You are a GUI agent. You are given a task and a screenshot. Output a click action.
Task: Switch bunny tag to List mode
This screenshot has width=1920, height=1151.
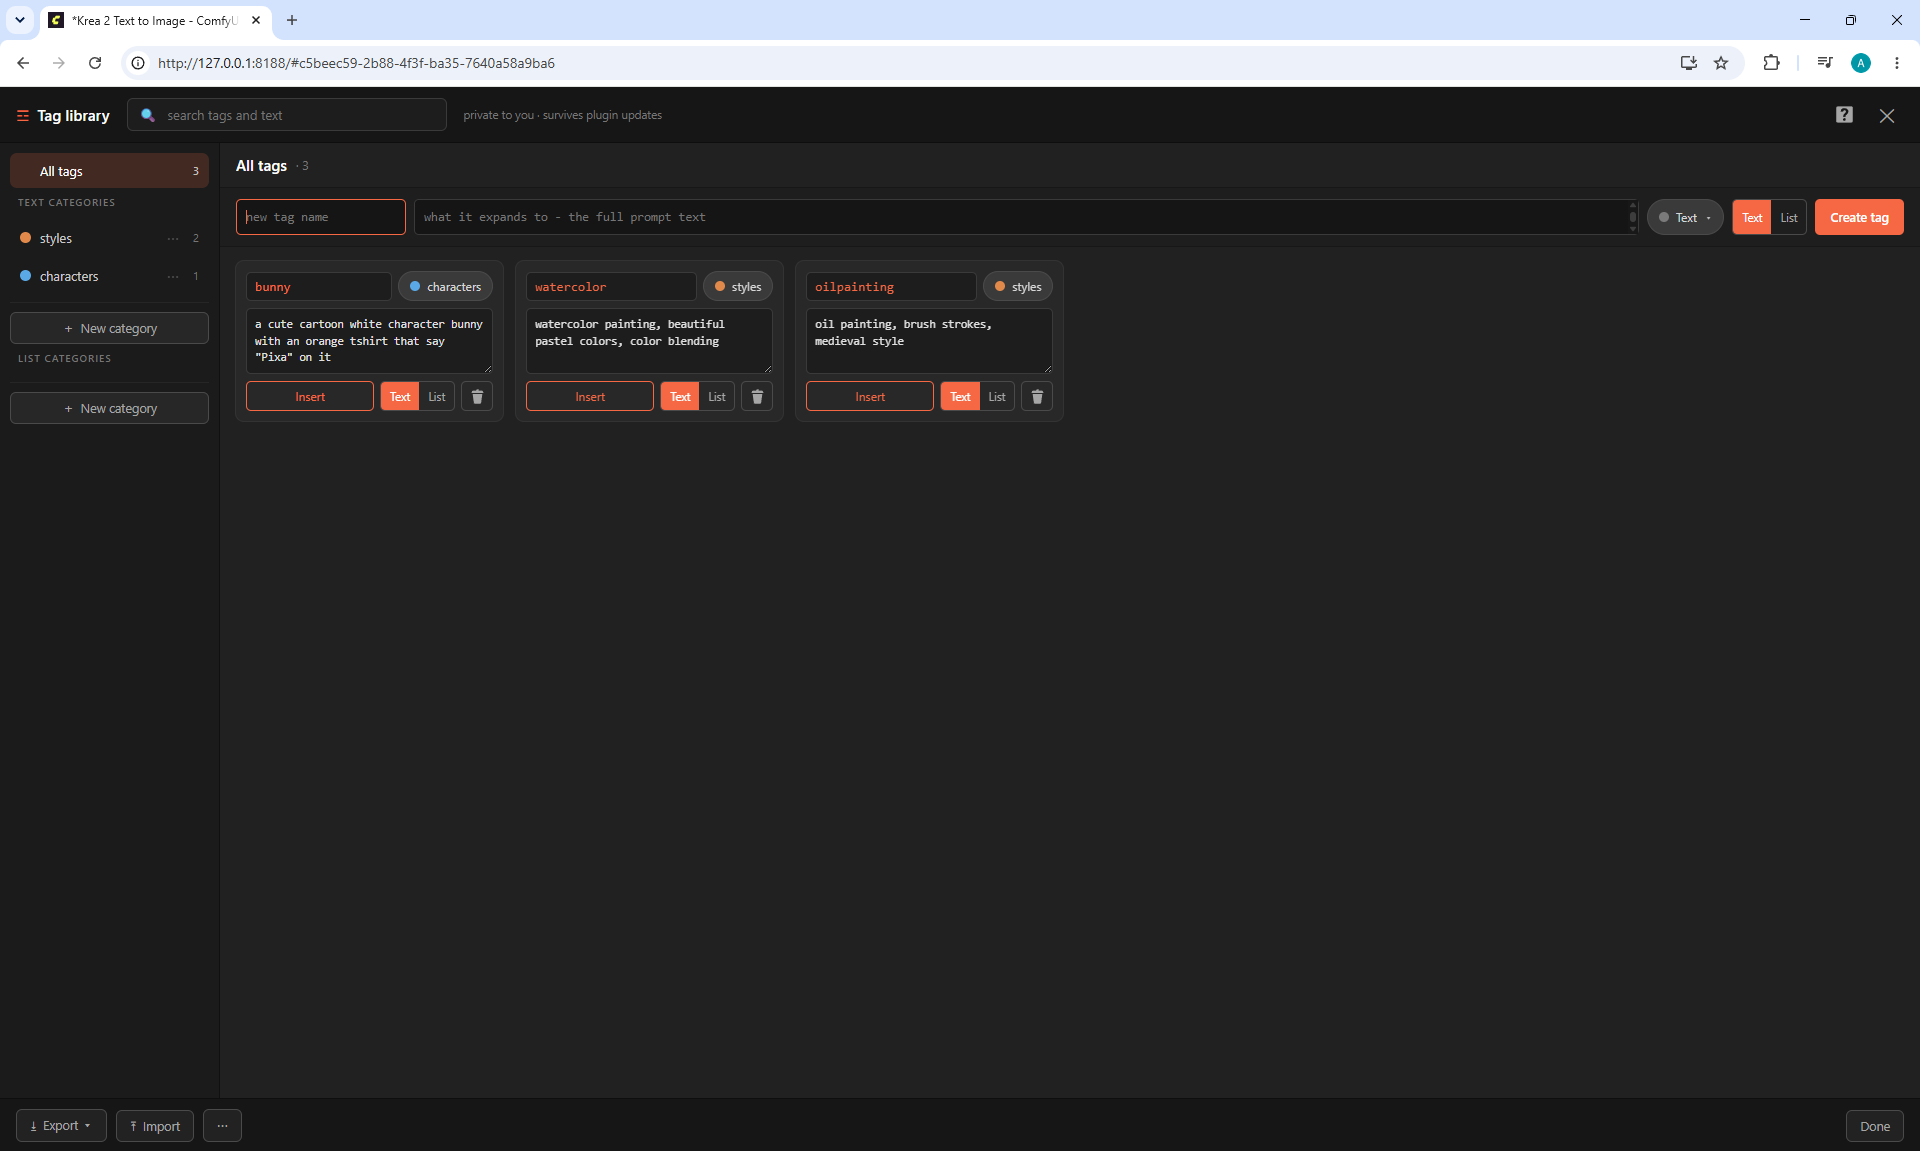click(x=437, y=397)
